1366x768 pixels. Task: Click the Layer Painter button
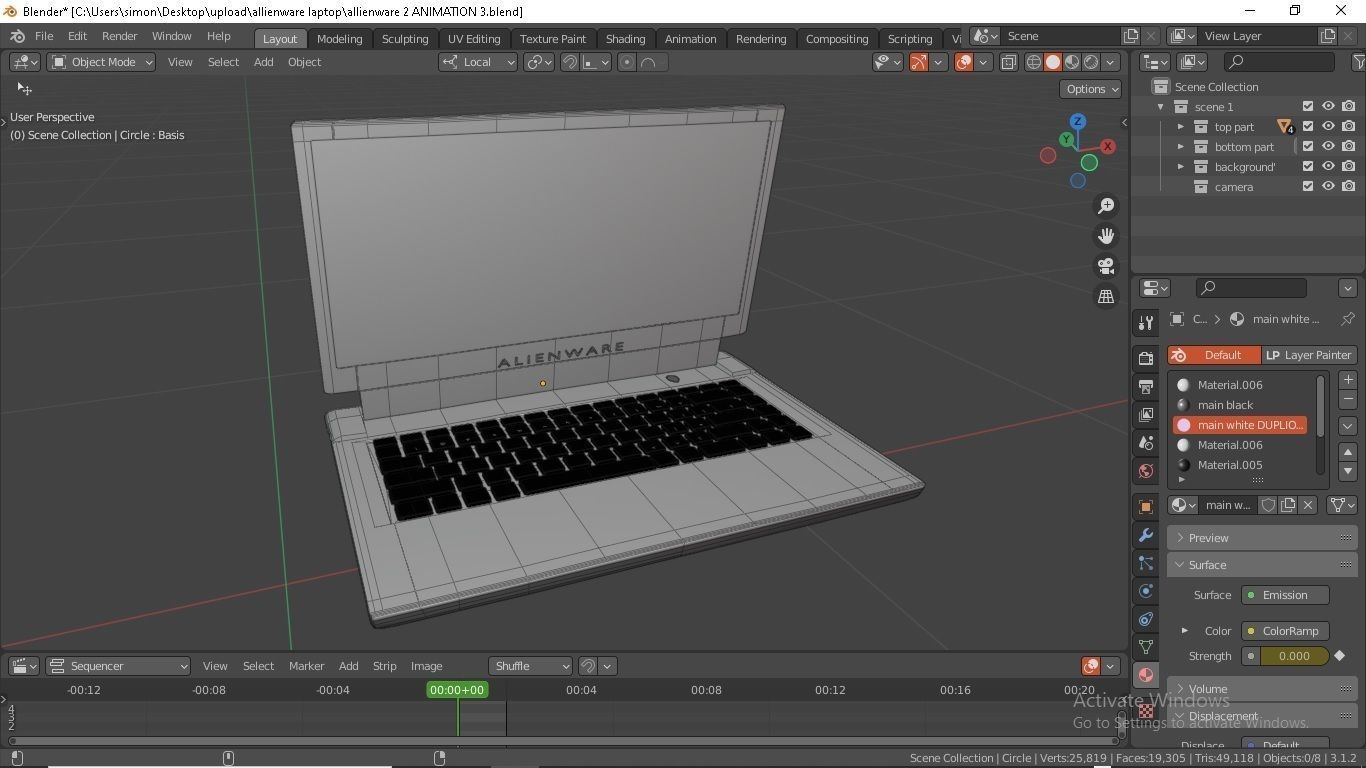pos(1309,355)
